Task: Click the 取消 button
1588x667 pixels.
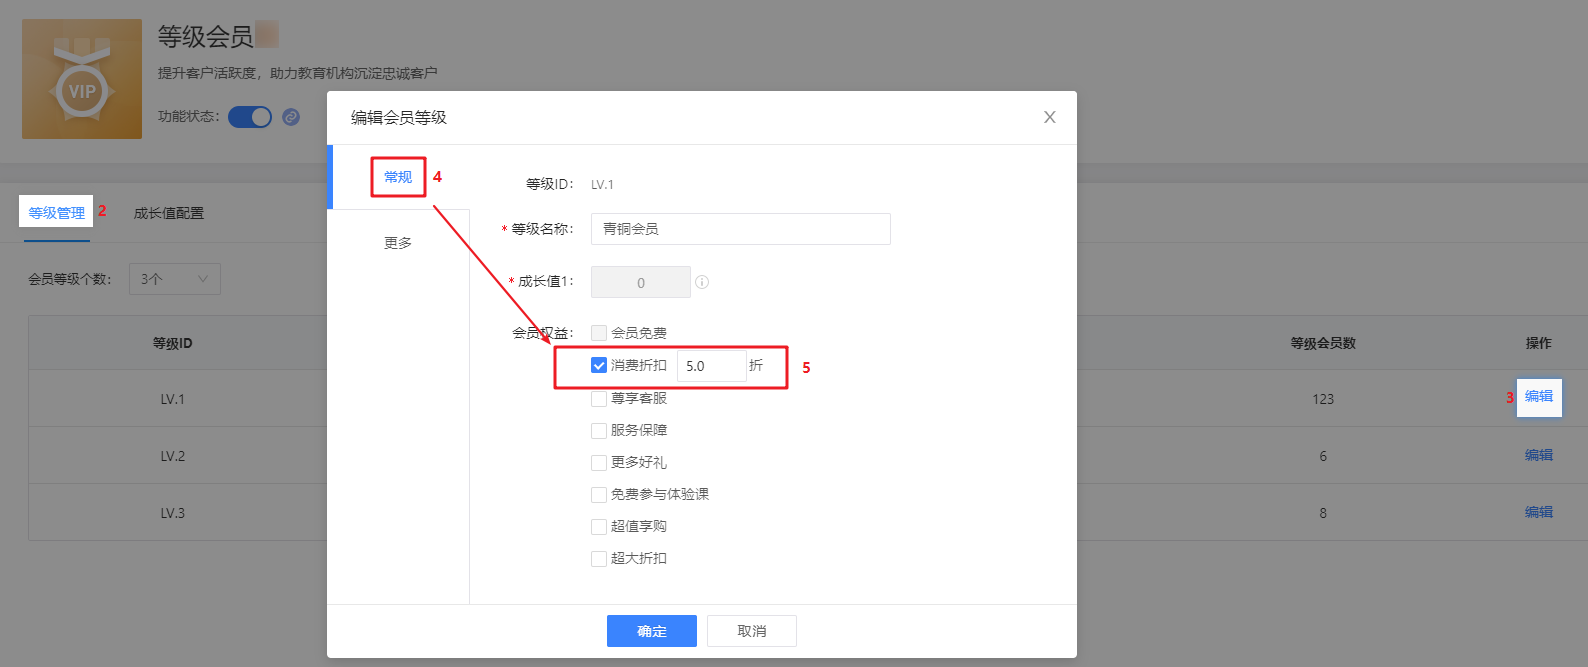Action: (752, 631)
